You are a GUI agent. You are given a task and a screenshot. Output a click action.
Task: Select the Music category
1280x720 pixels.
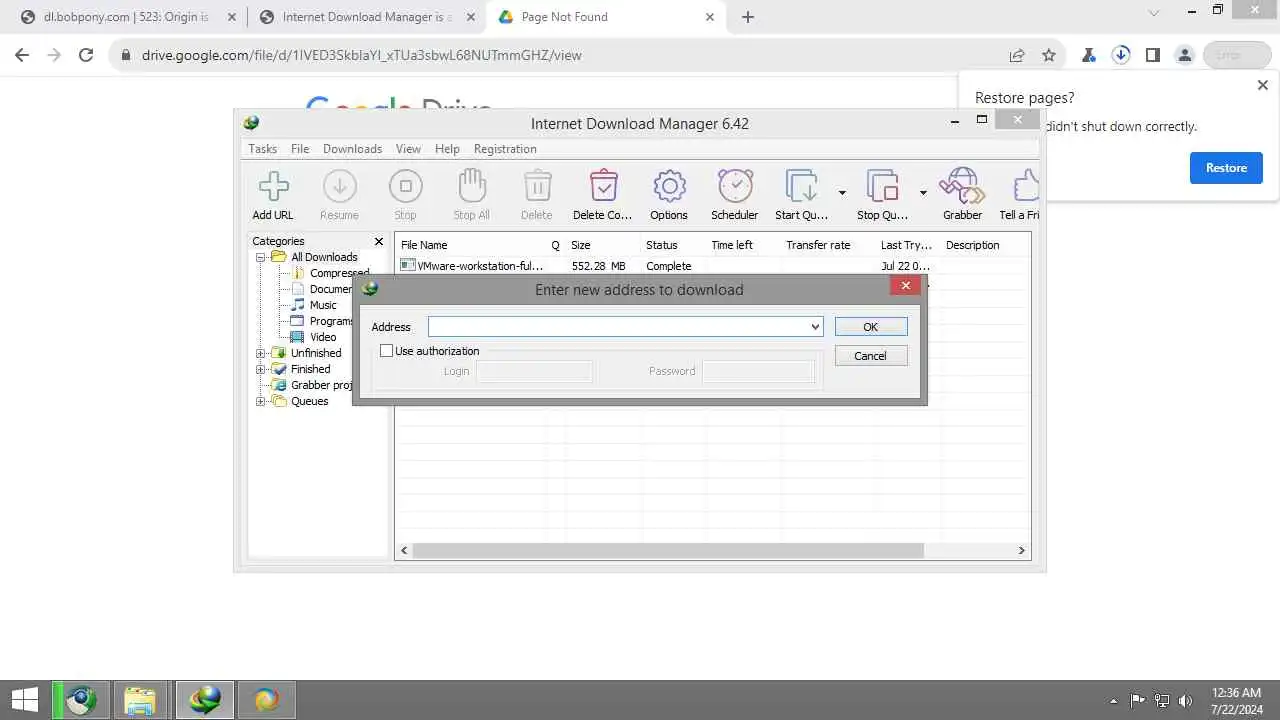point(323,305)
